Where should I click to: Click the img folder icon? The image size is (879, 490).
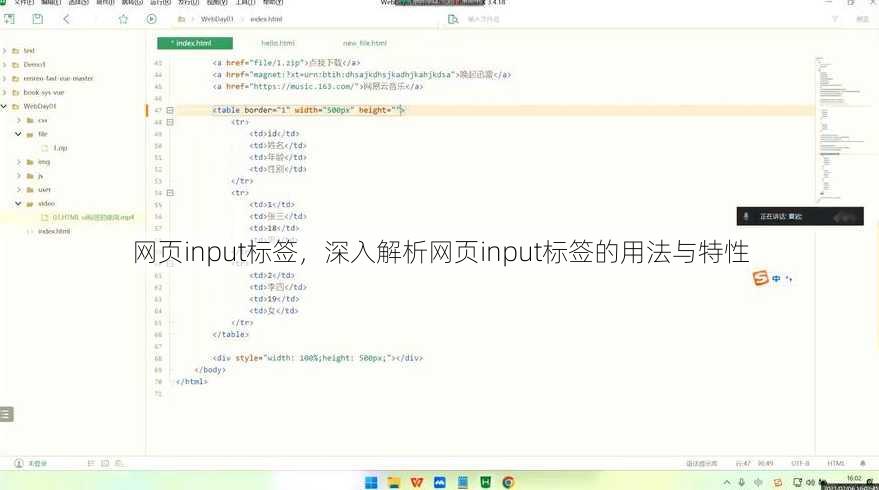coord(30,162)
